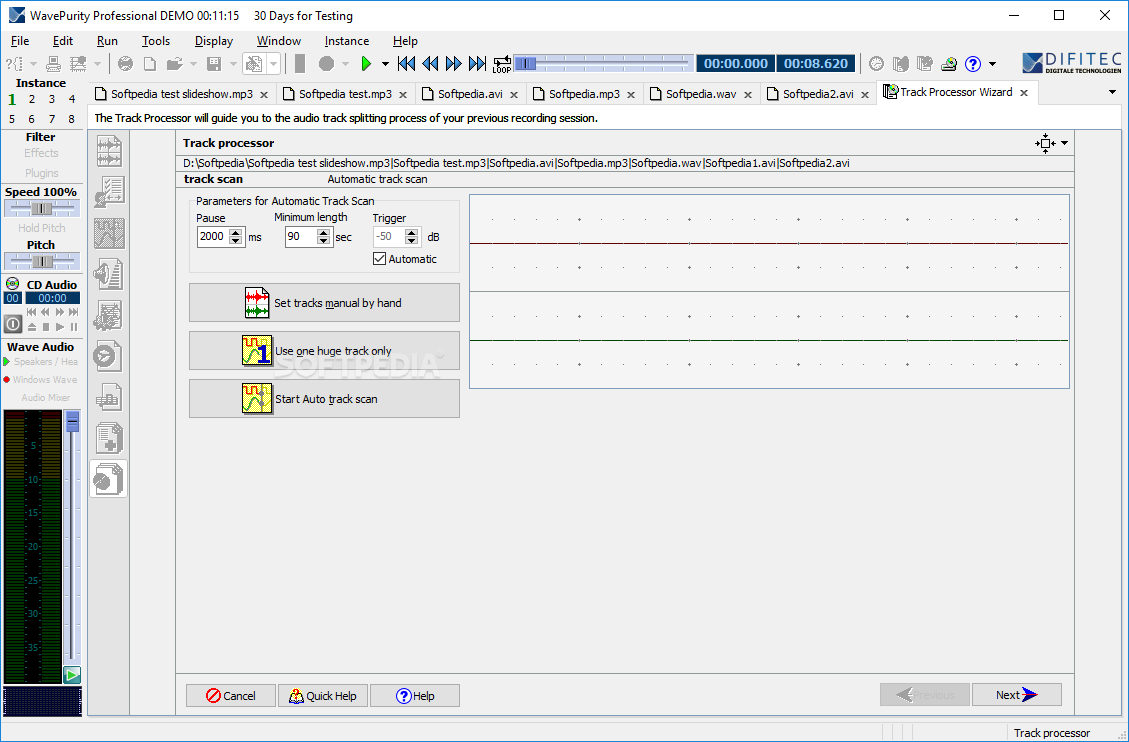Image resolution: width=1129 pixels, height=742 pixels.
Task: Click the 00:08.620 duration display
Action: pyautogui.click(x=816, y=64)
